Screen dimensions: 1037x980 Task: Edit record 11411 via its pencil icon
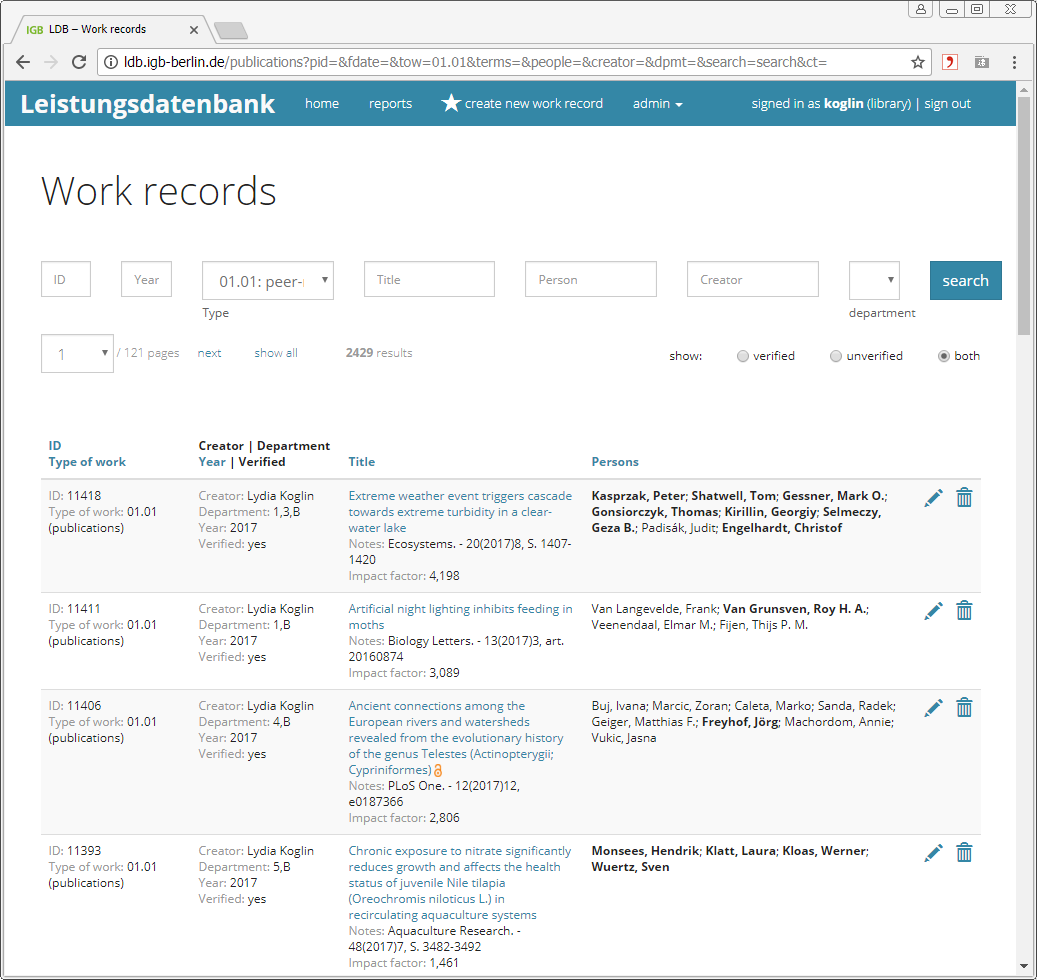pos(933,611)
